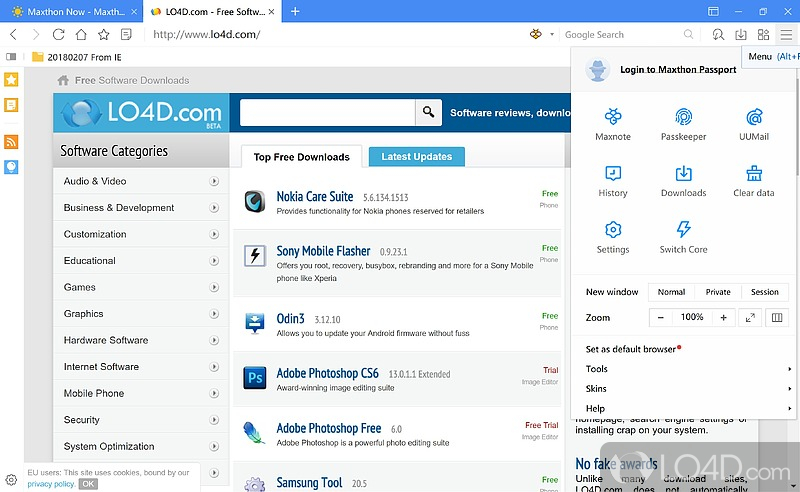This screenshot has height=492, width=800.
Task: Expand the Skins submenu
Action: click(x=688, y=388)
